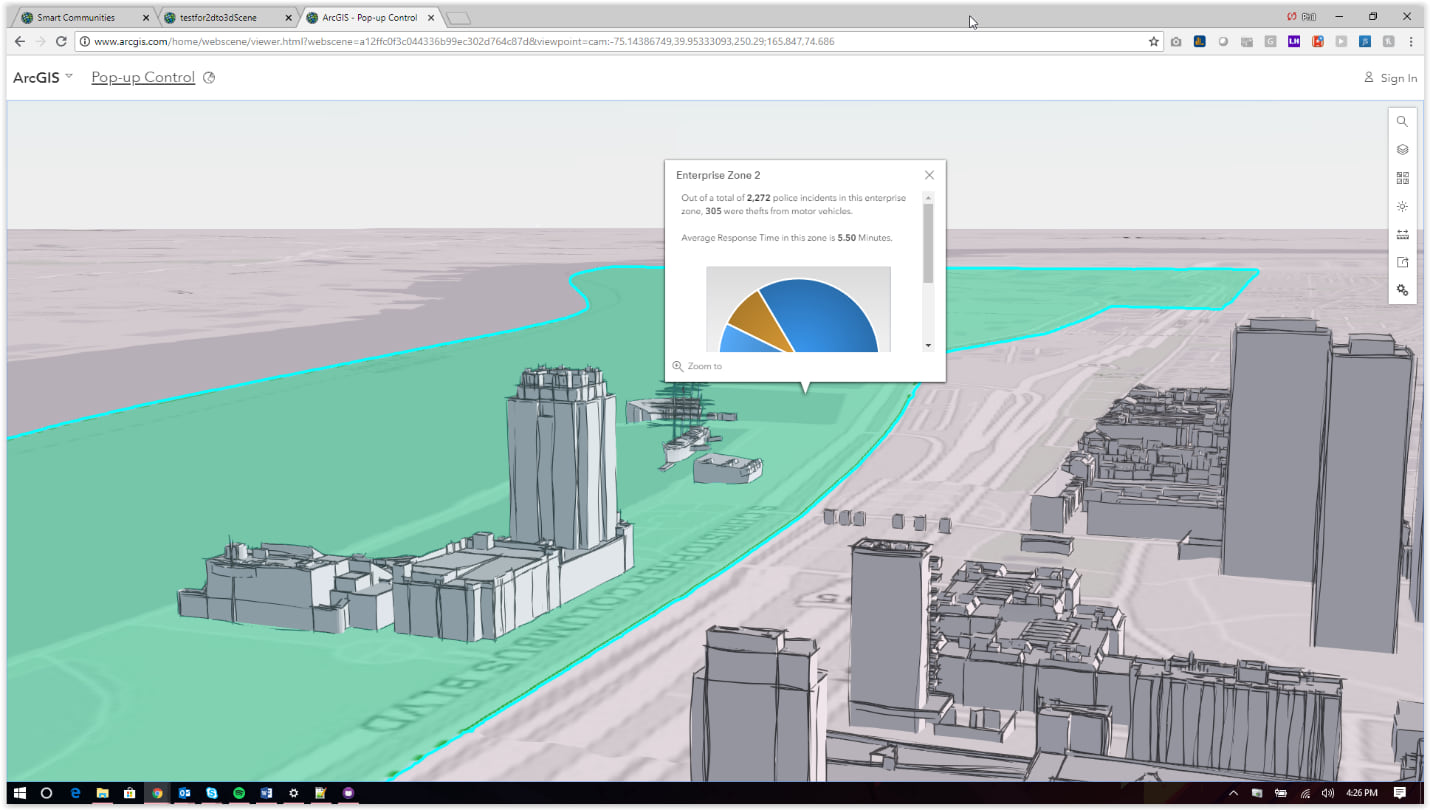Screen dimensions: 1430x810
Task: Select the ArcGIS - Pop-up Control tab
Action: point(369,17)
